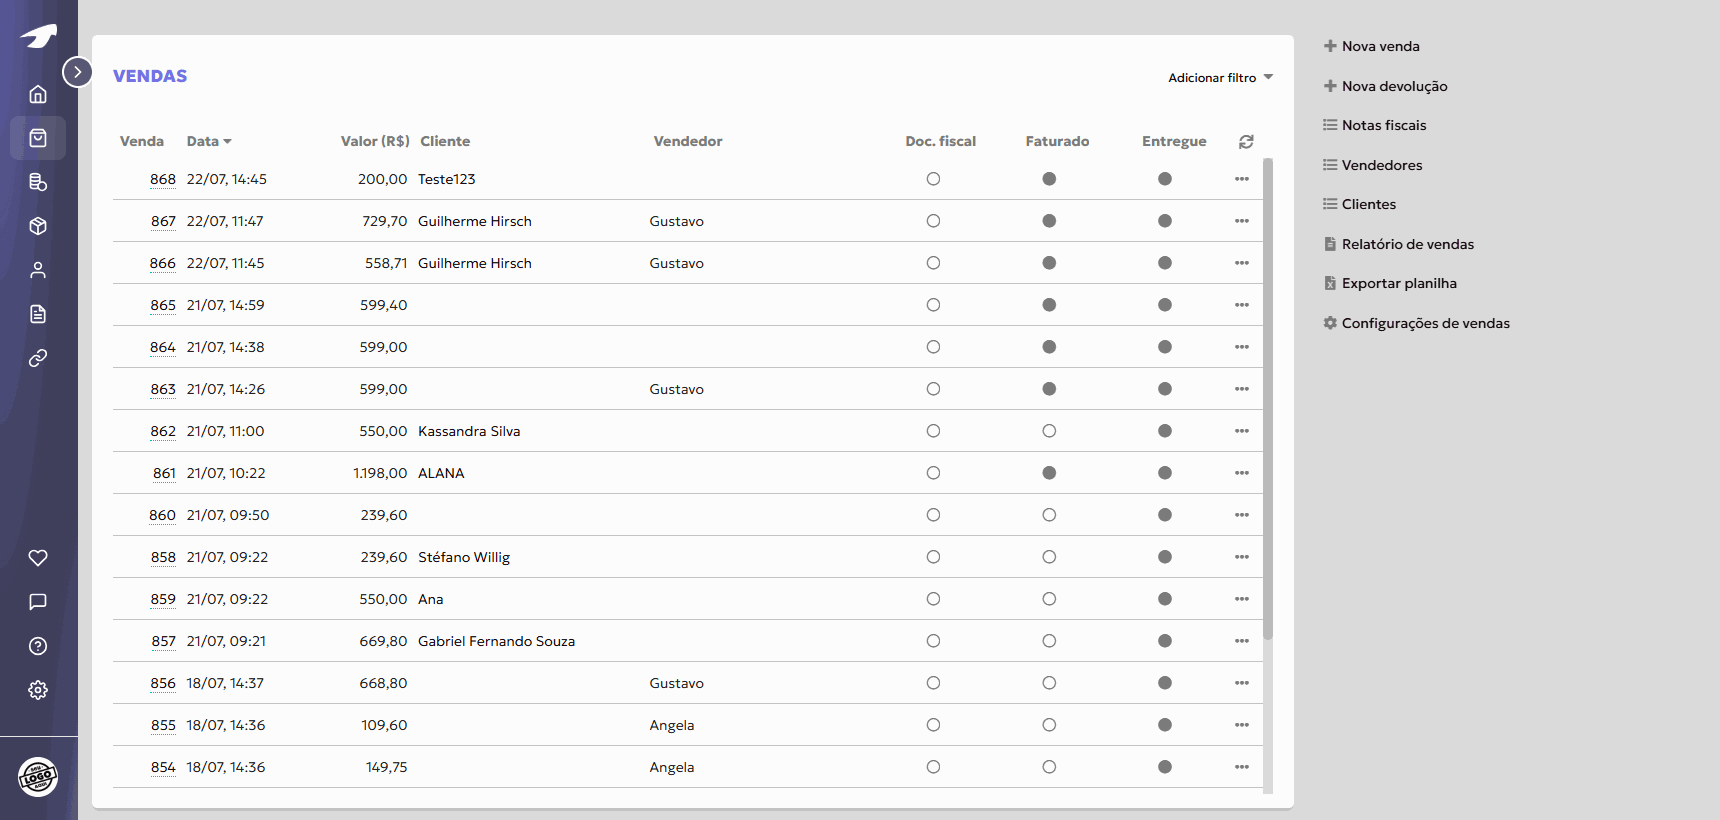Click Nova venda to create a sale
Screen dimensions: 1720x820
(1380, 46)
